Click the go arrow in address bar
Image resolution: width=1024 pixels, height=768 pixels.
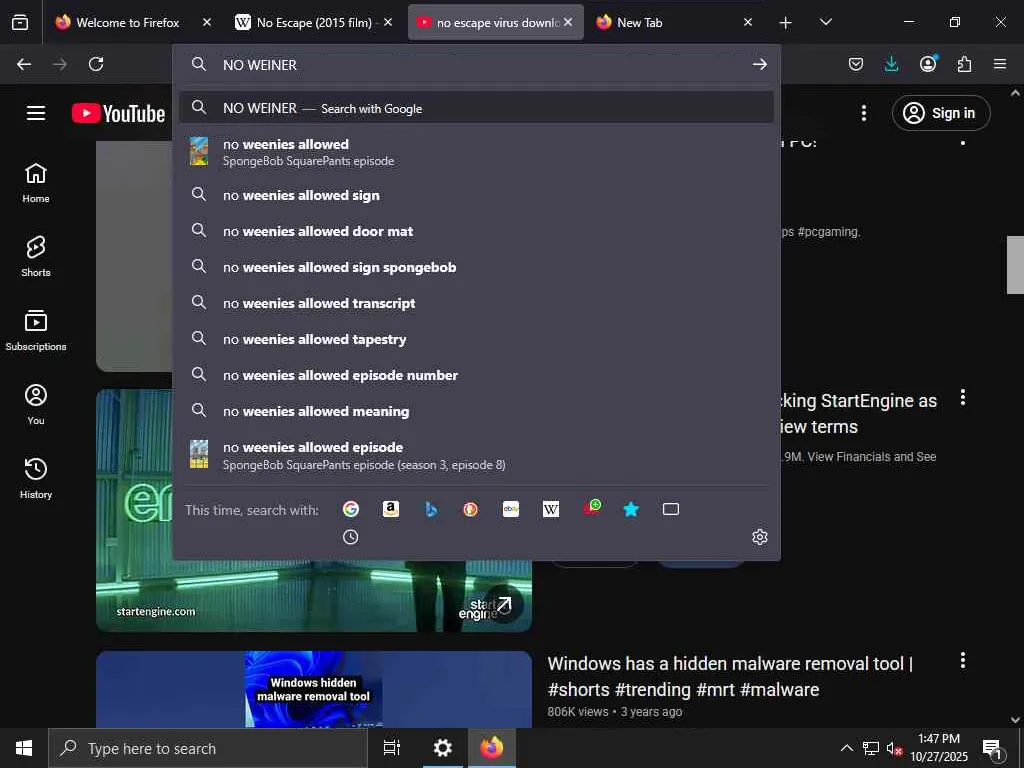pyautogui.click(x=760, y=64)
